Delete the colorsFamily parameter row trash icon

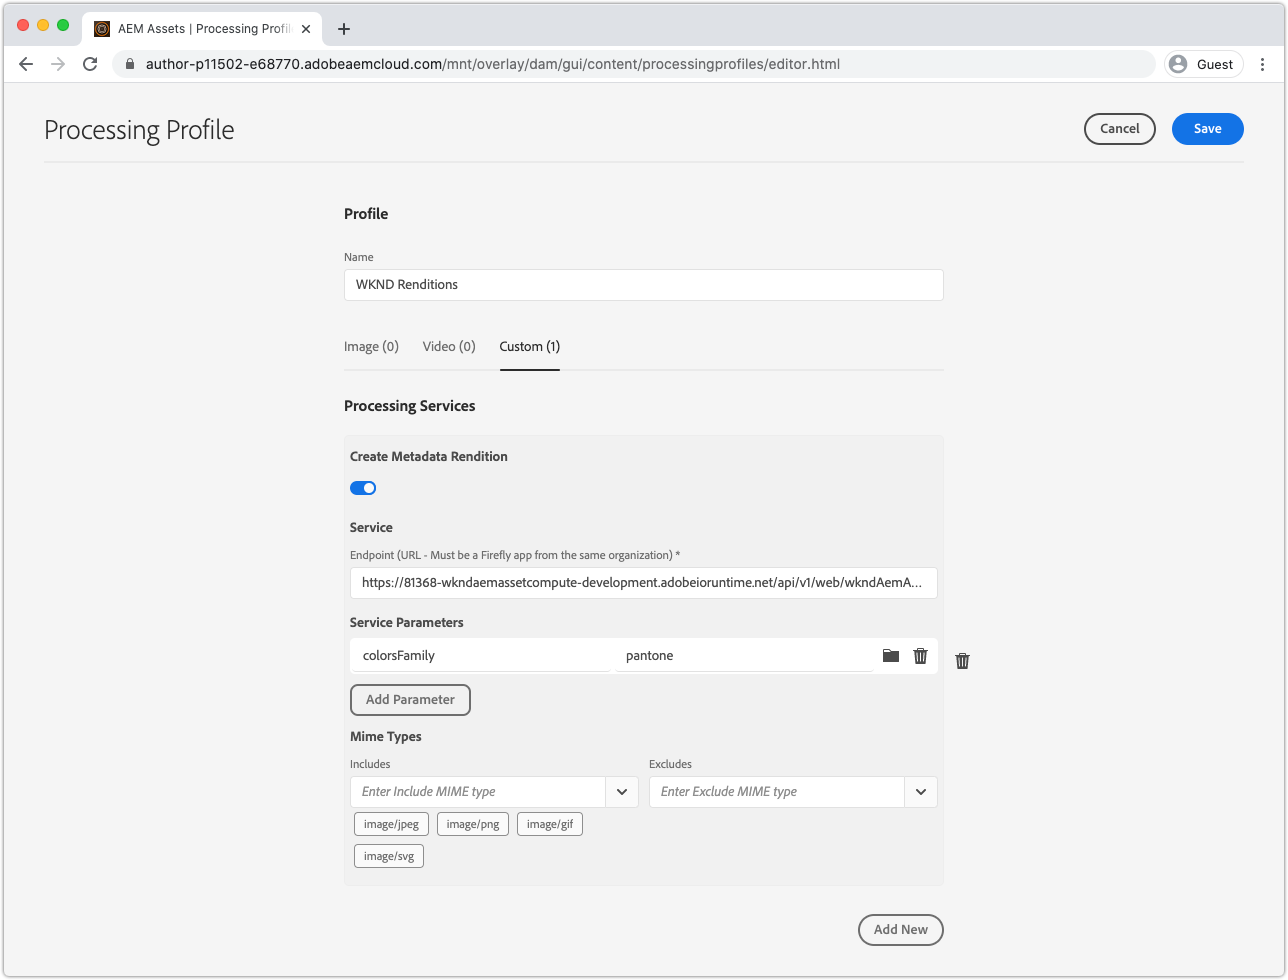[921, 656]
